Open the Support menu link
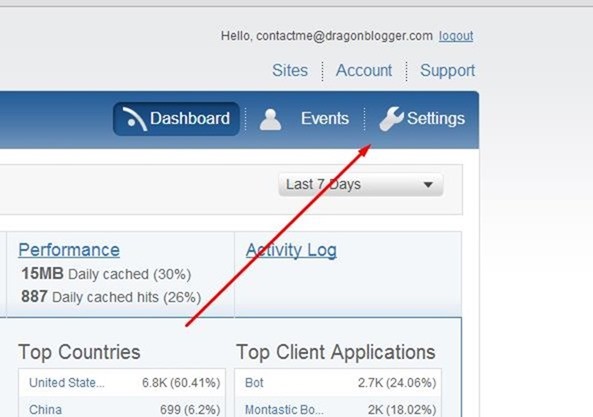Image resolution: width=593 pixels, height=417 pixels. (447, 70)
